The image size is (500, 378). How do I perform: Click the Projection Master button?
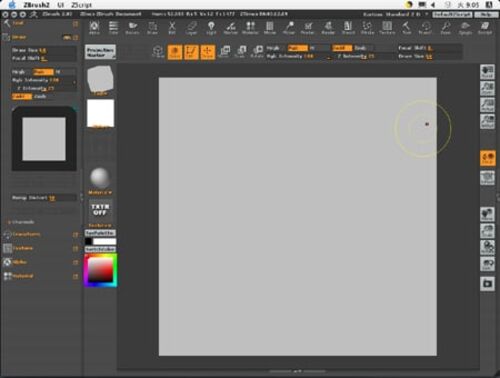point(100,52)
